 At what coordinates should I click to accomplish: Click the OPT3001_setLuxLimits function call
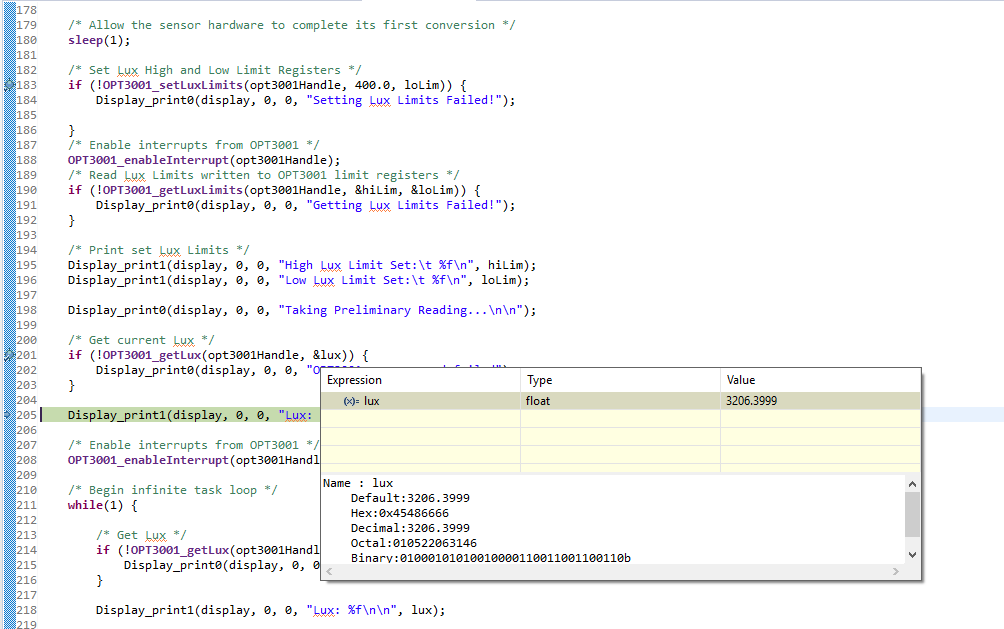point(173,85)
